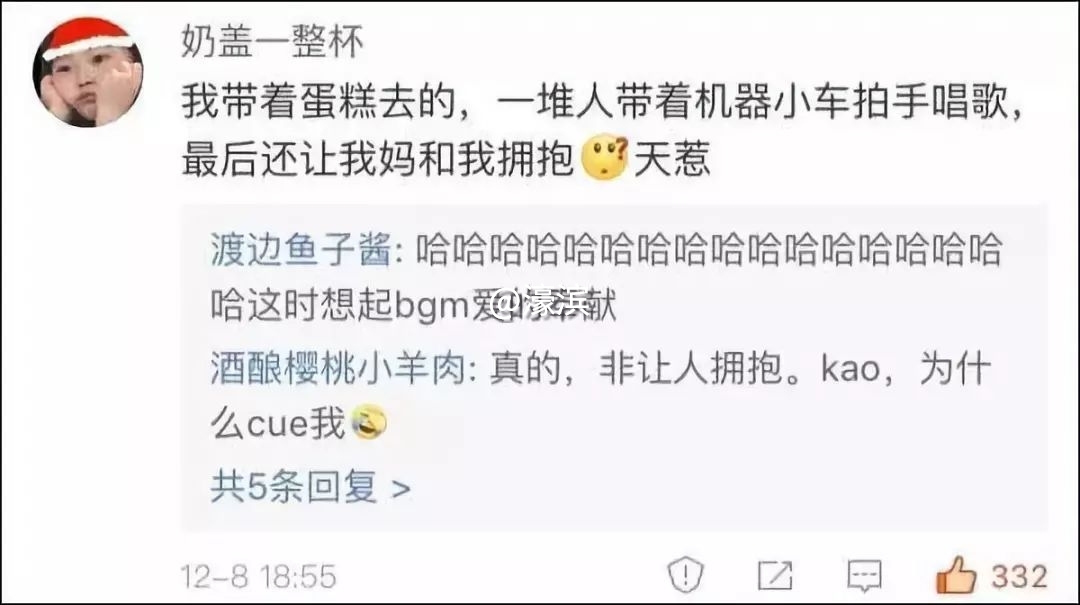Tap the thinking-face emoji in the comment
Image resolution: width=1080 pixels, height=605 pixels.
pos(604,158)
